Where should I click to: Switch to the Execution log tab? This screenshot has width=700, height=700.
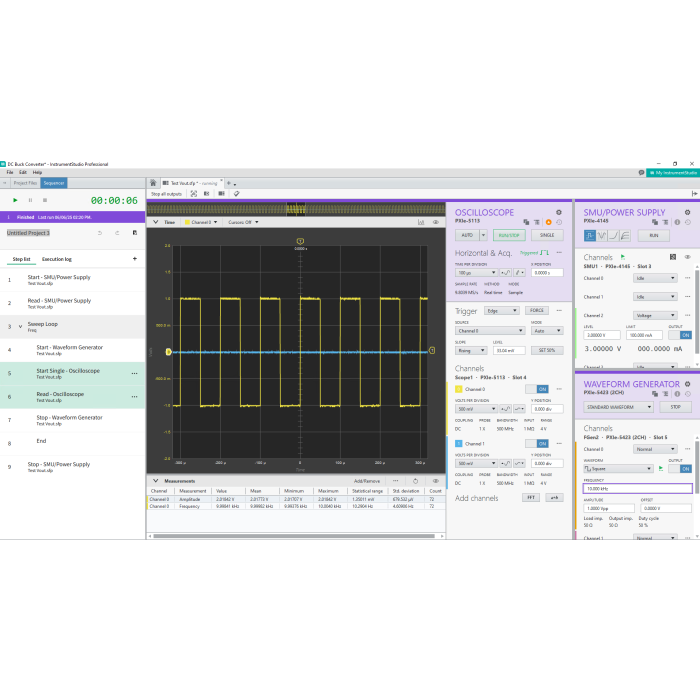pos(56,259)
